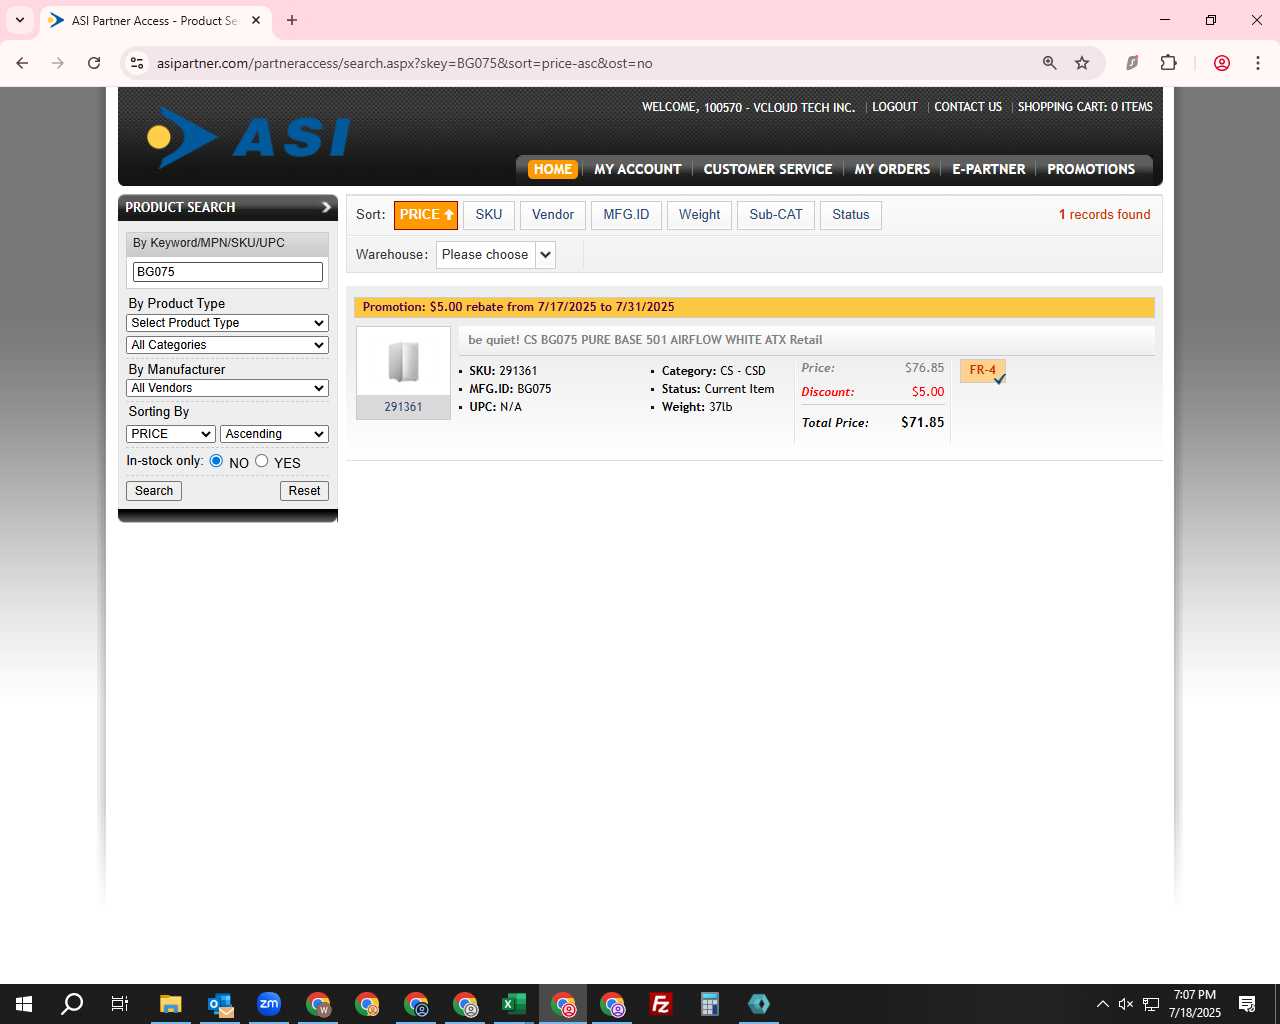The height and width of the screenshot is (1024, 1280).
Task: Click the Reset button in Product Search
Action: [x=304, y=491]
